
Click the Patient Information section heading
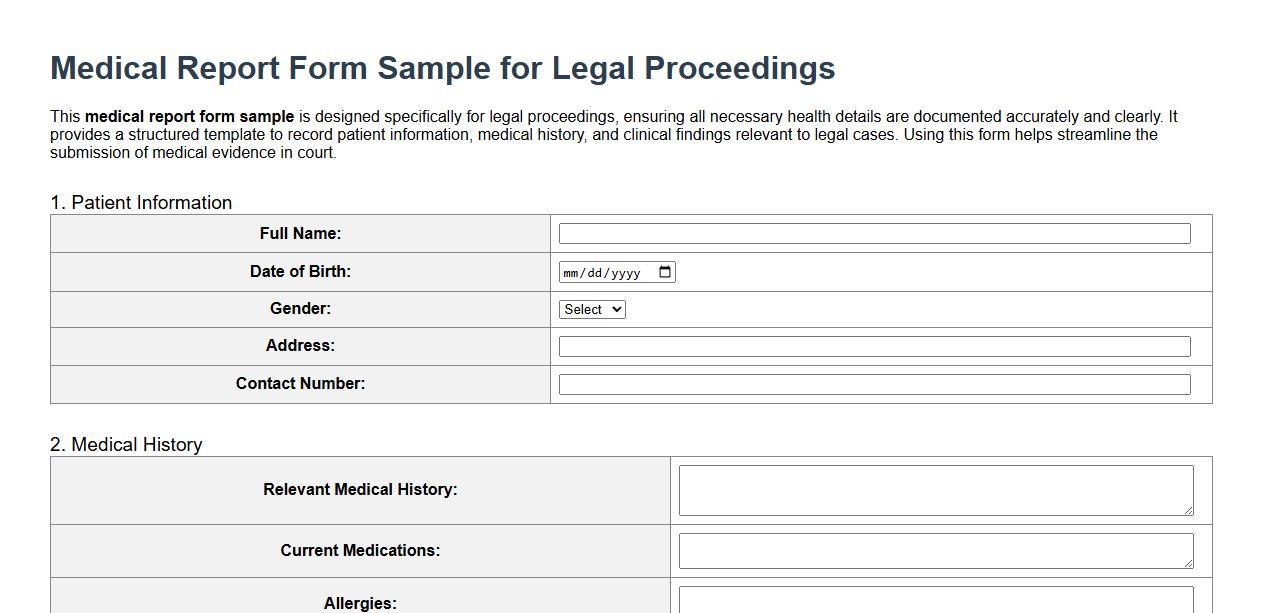point(140,202)
